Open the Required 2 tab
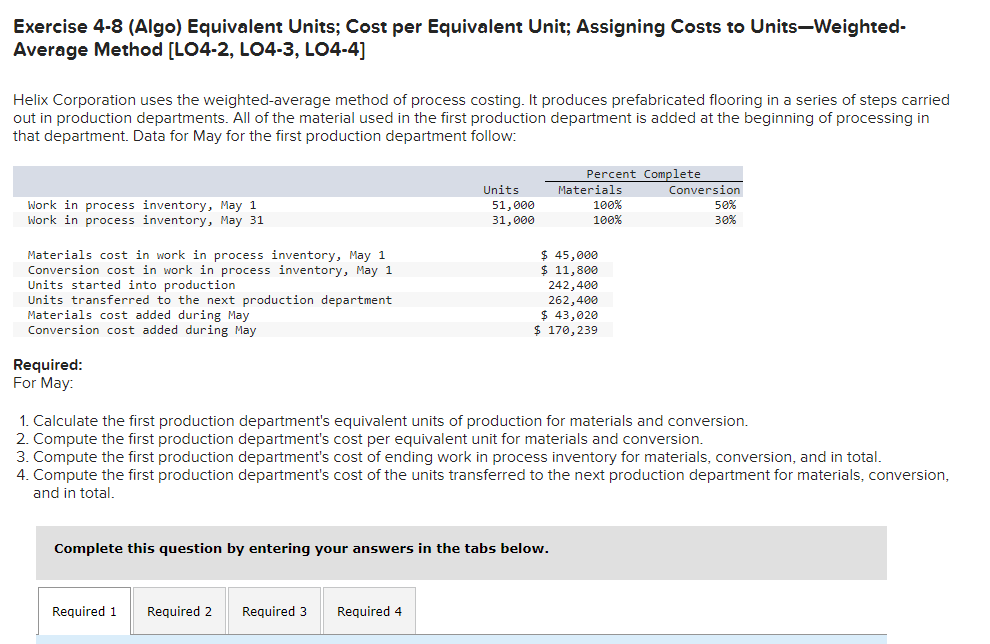Image resolution: width=990 pixels, height=644 pixels. point(179,611)
